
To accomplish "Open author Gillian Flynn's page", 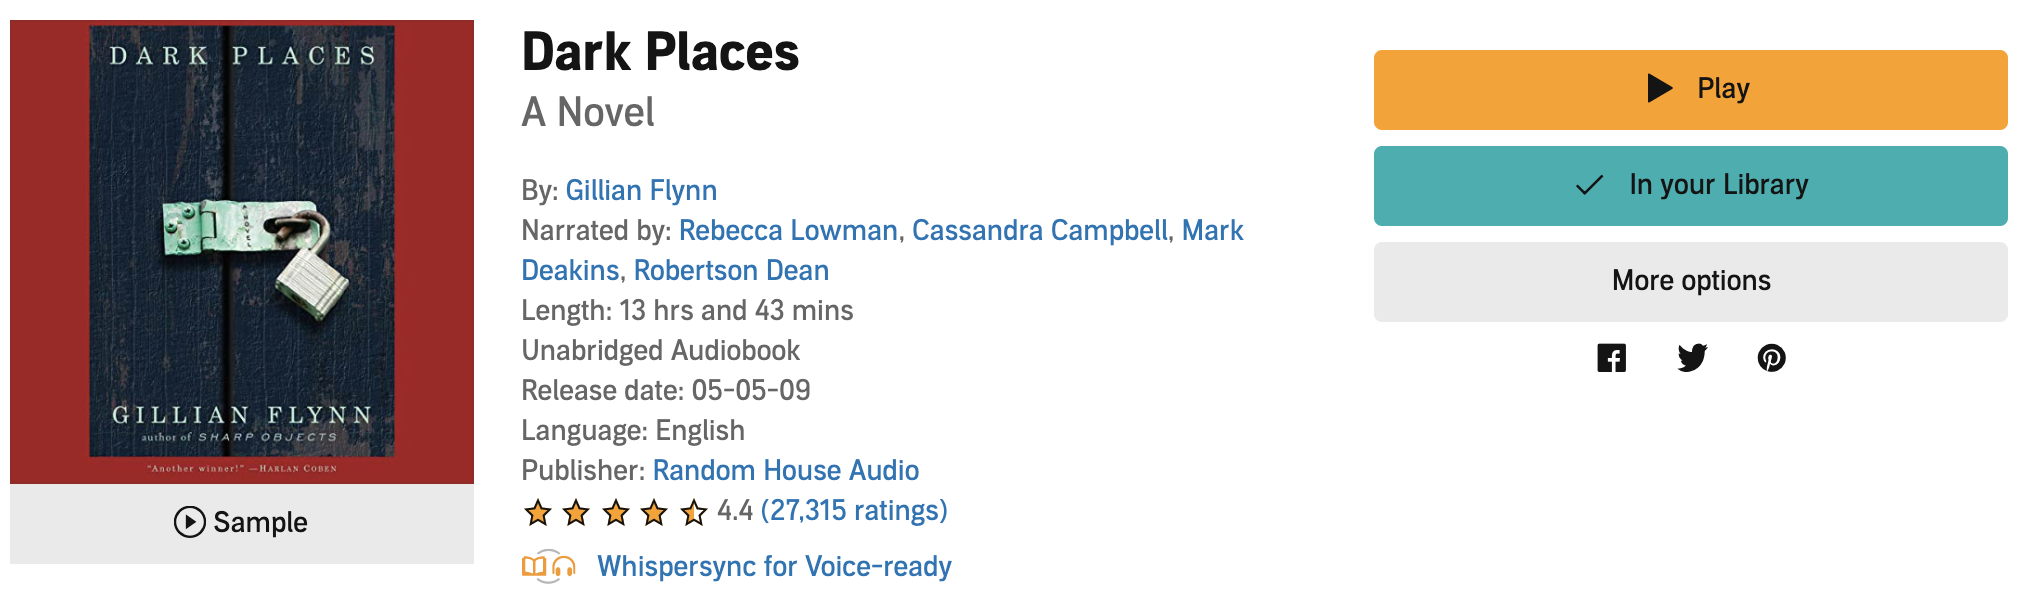I will coord(641,190).
